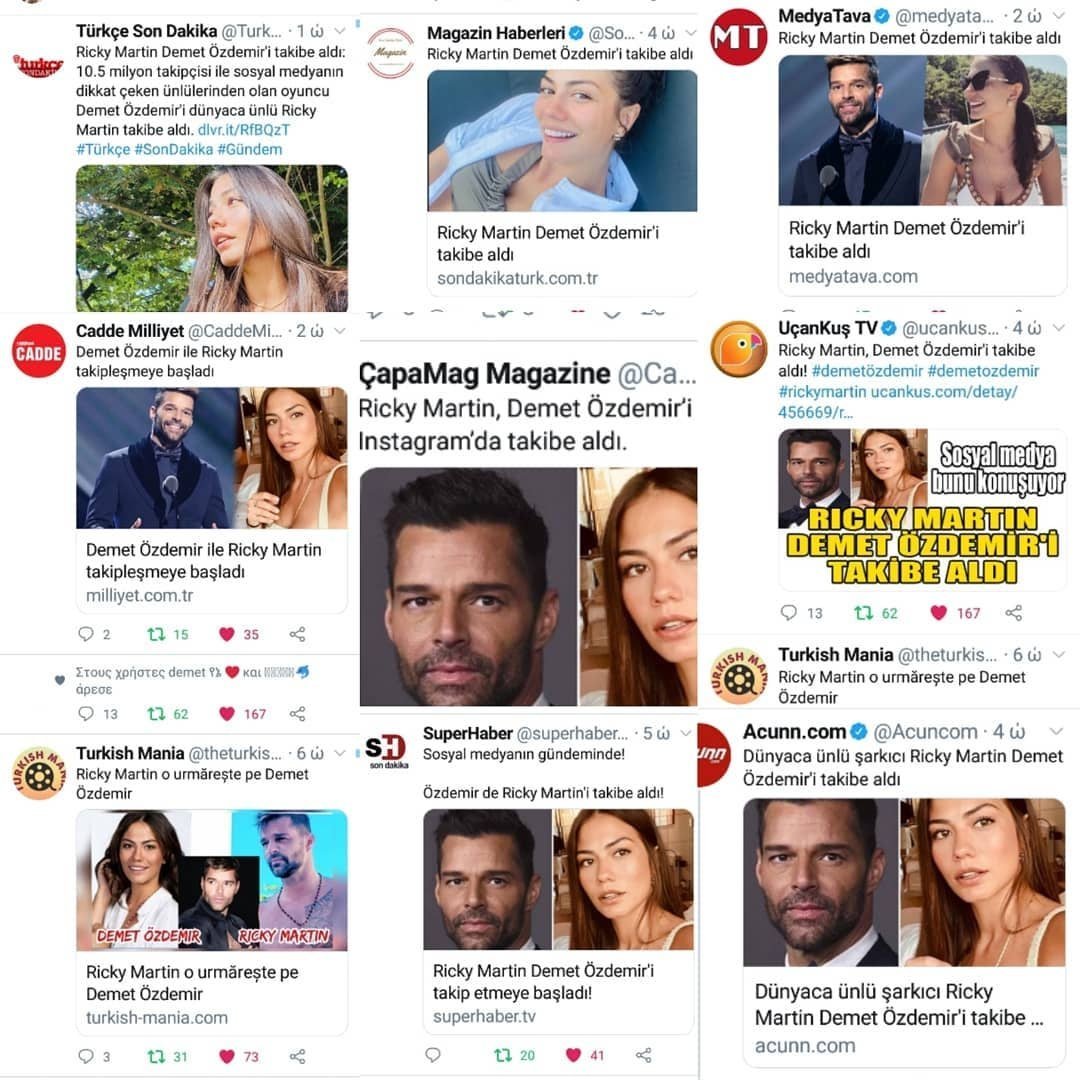Open the dlvr.it/RfBQzT link

(244, 129)
